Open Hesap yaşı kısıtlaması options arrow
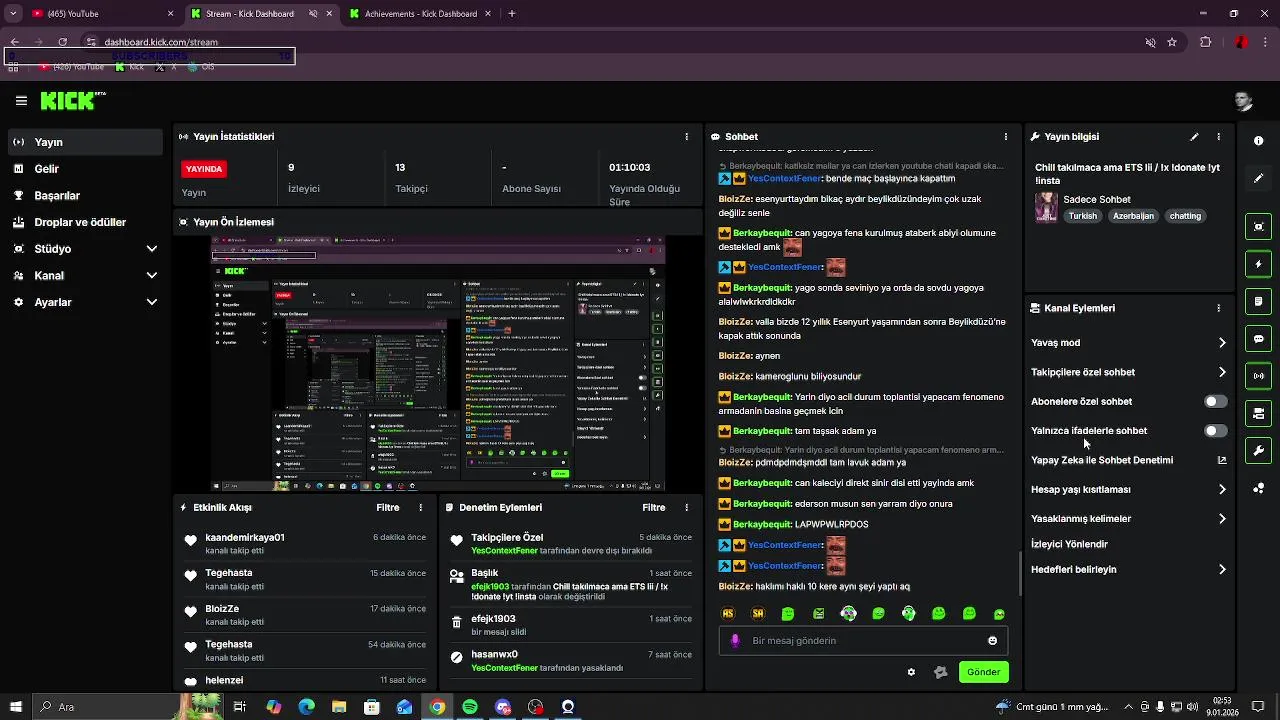Screen dimensions: 1280x720 (x=1222, y=490)
